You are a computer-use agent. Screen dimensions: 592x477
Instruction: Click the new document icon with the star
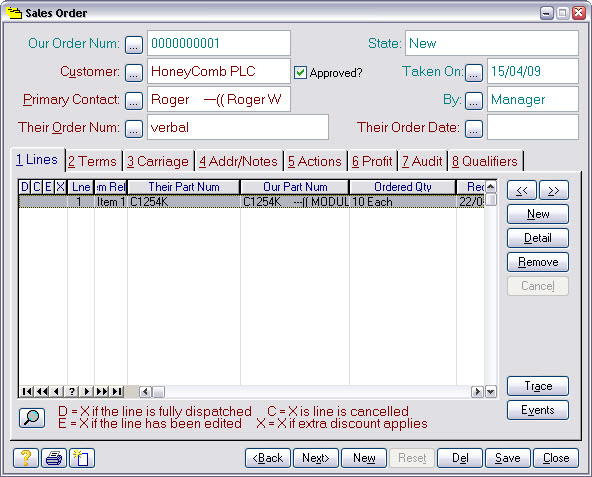pyautogui.click(x=82, y=458)
